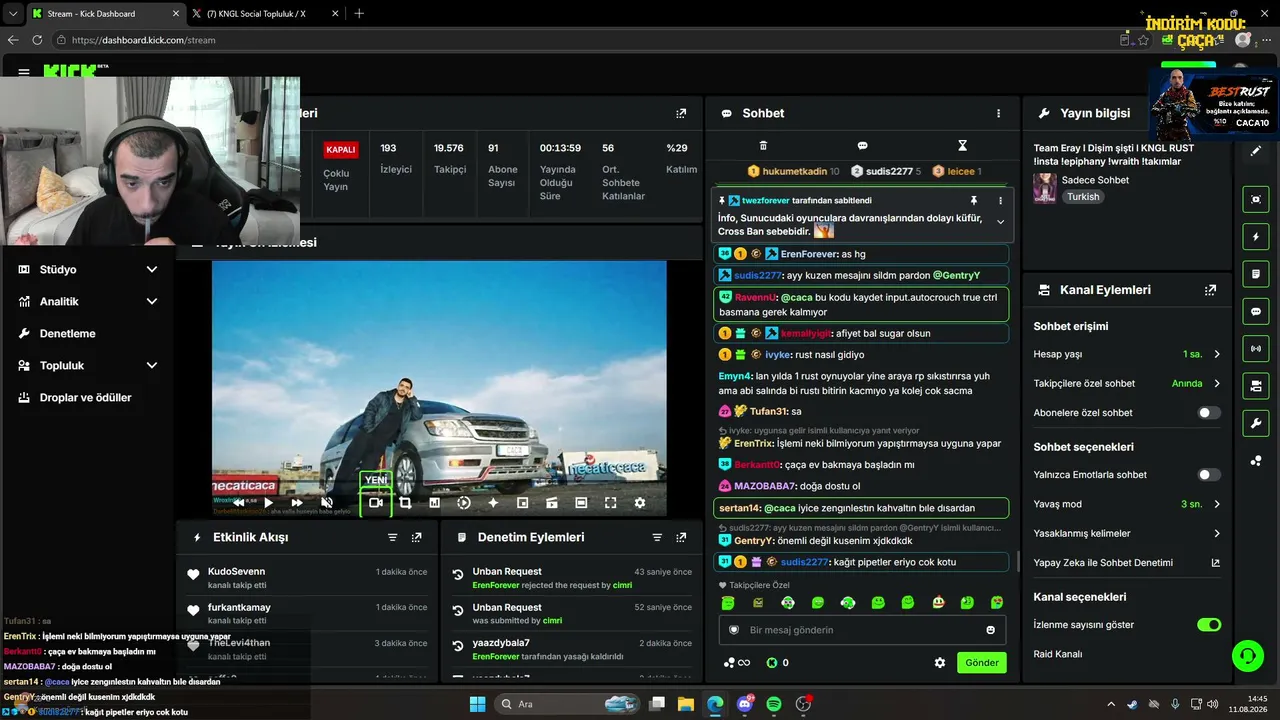Click the wrench icon in right sidebar
1280x720 pixels.
(x=1256, y=423)
